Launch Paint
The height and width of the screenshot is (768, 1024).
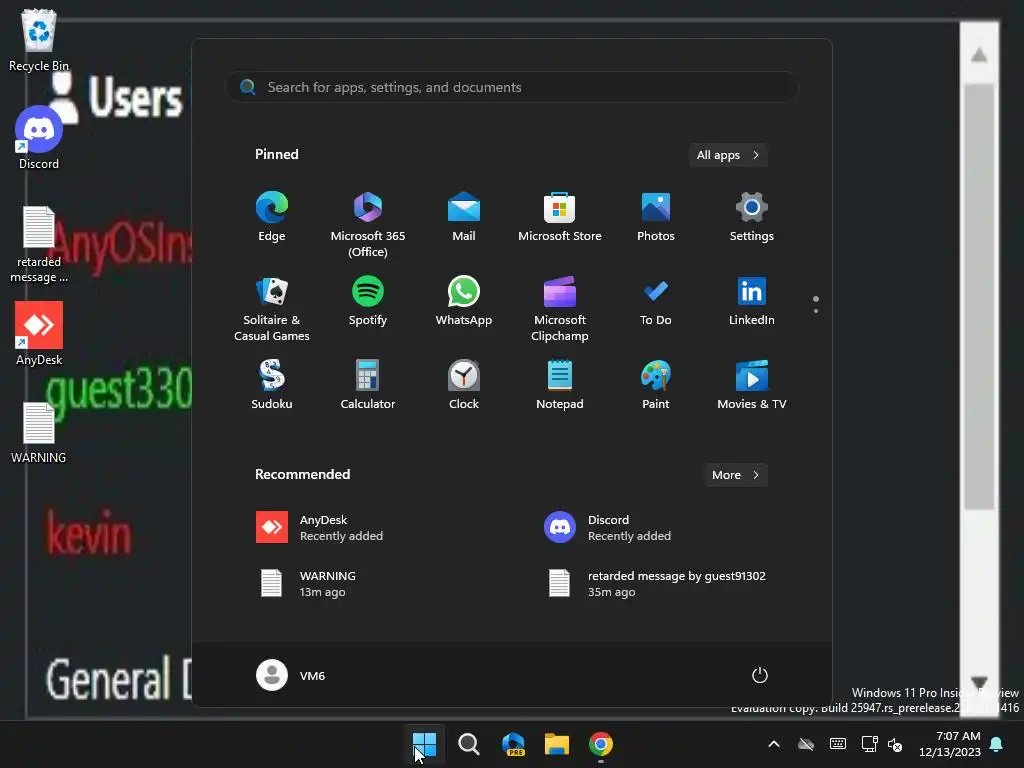pos(656,385)
